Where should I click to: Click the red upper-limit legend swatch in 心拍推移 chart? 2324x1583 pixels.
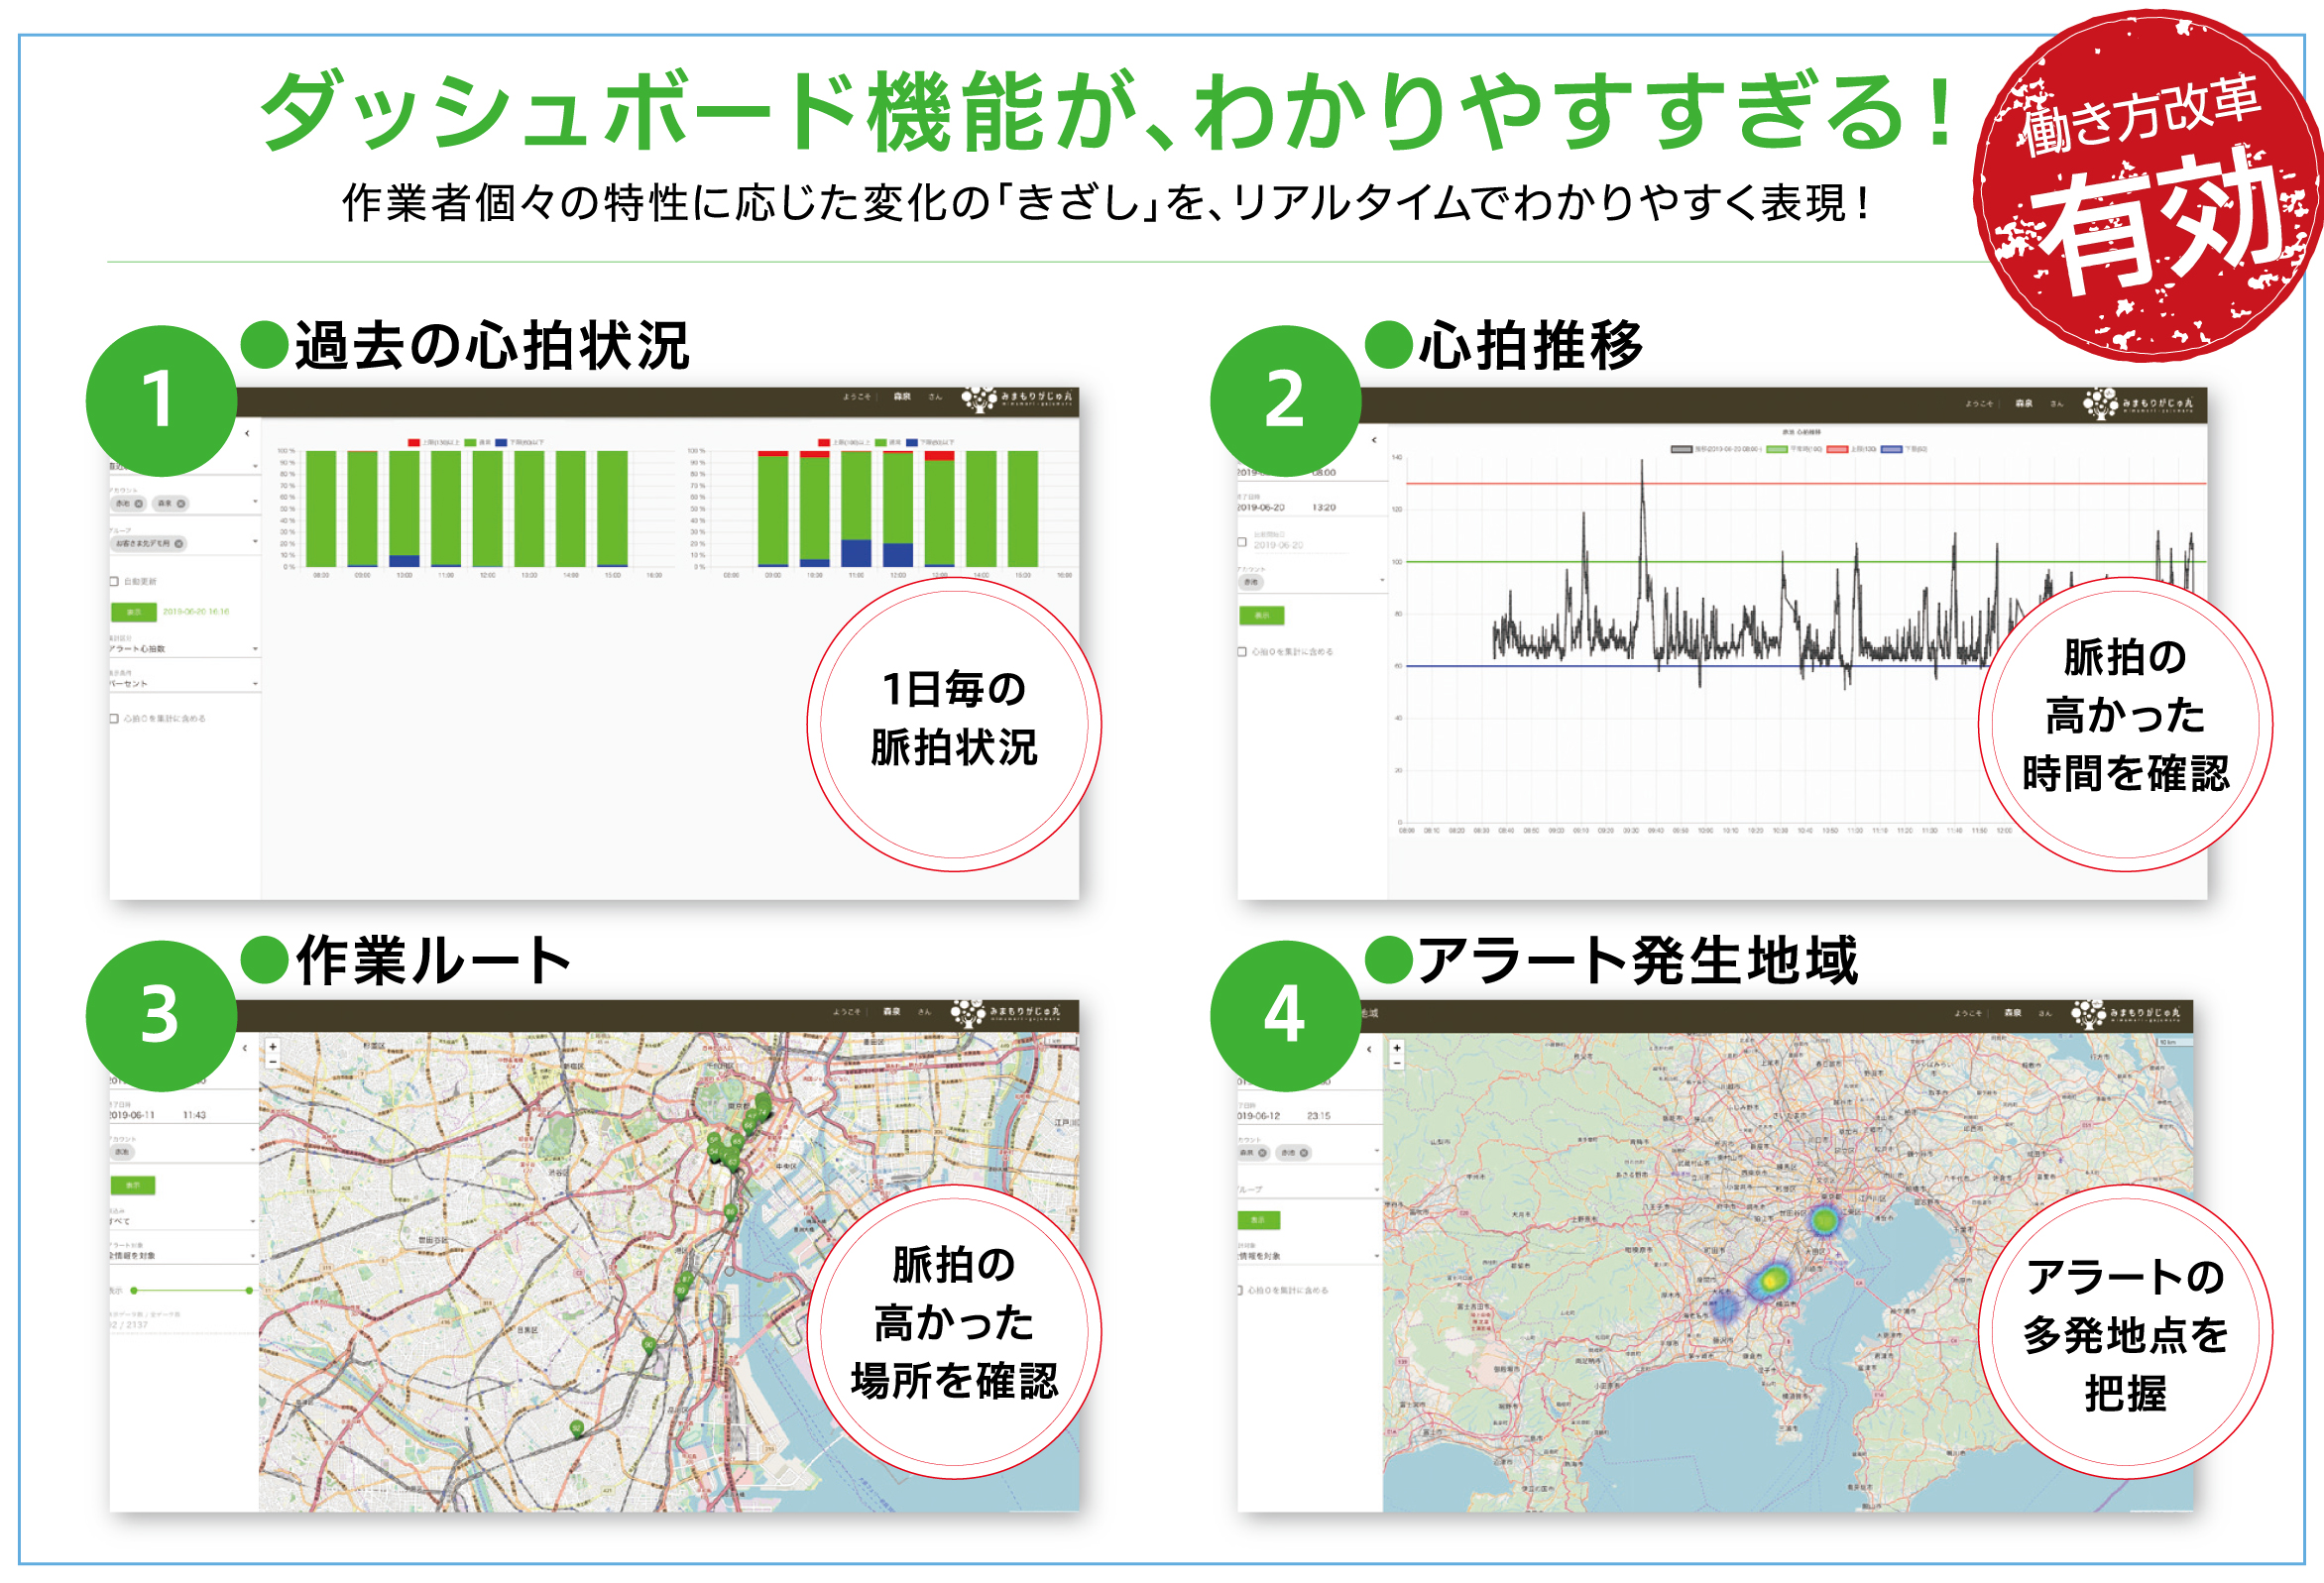tap(1838, 450)
